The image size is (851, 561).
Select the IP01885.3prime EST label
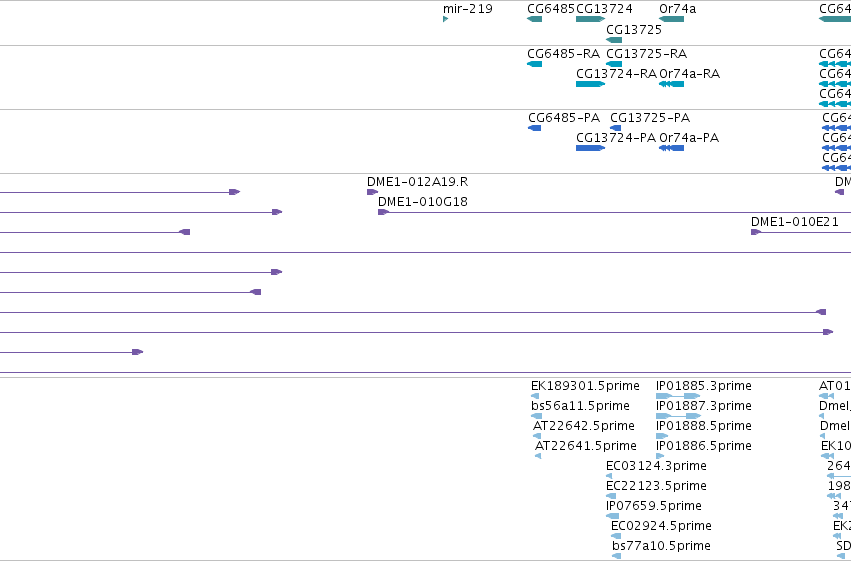(703, 386)
